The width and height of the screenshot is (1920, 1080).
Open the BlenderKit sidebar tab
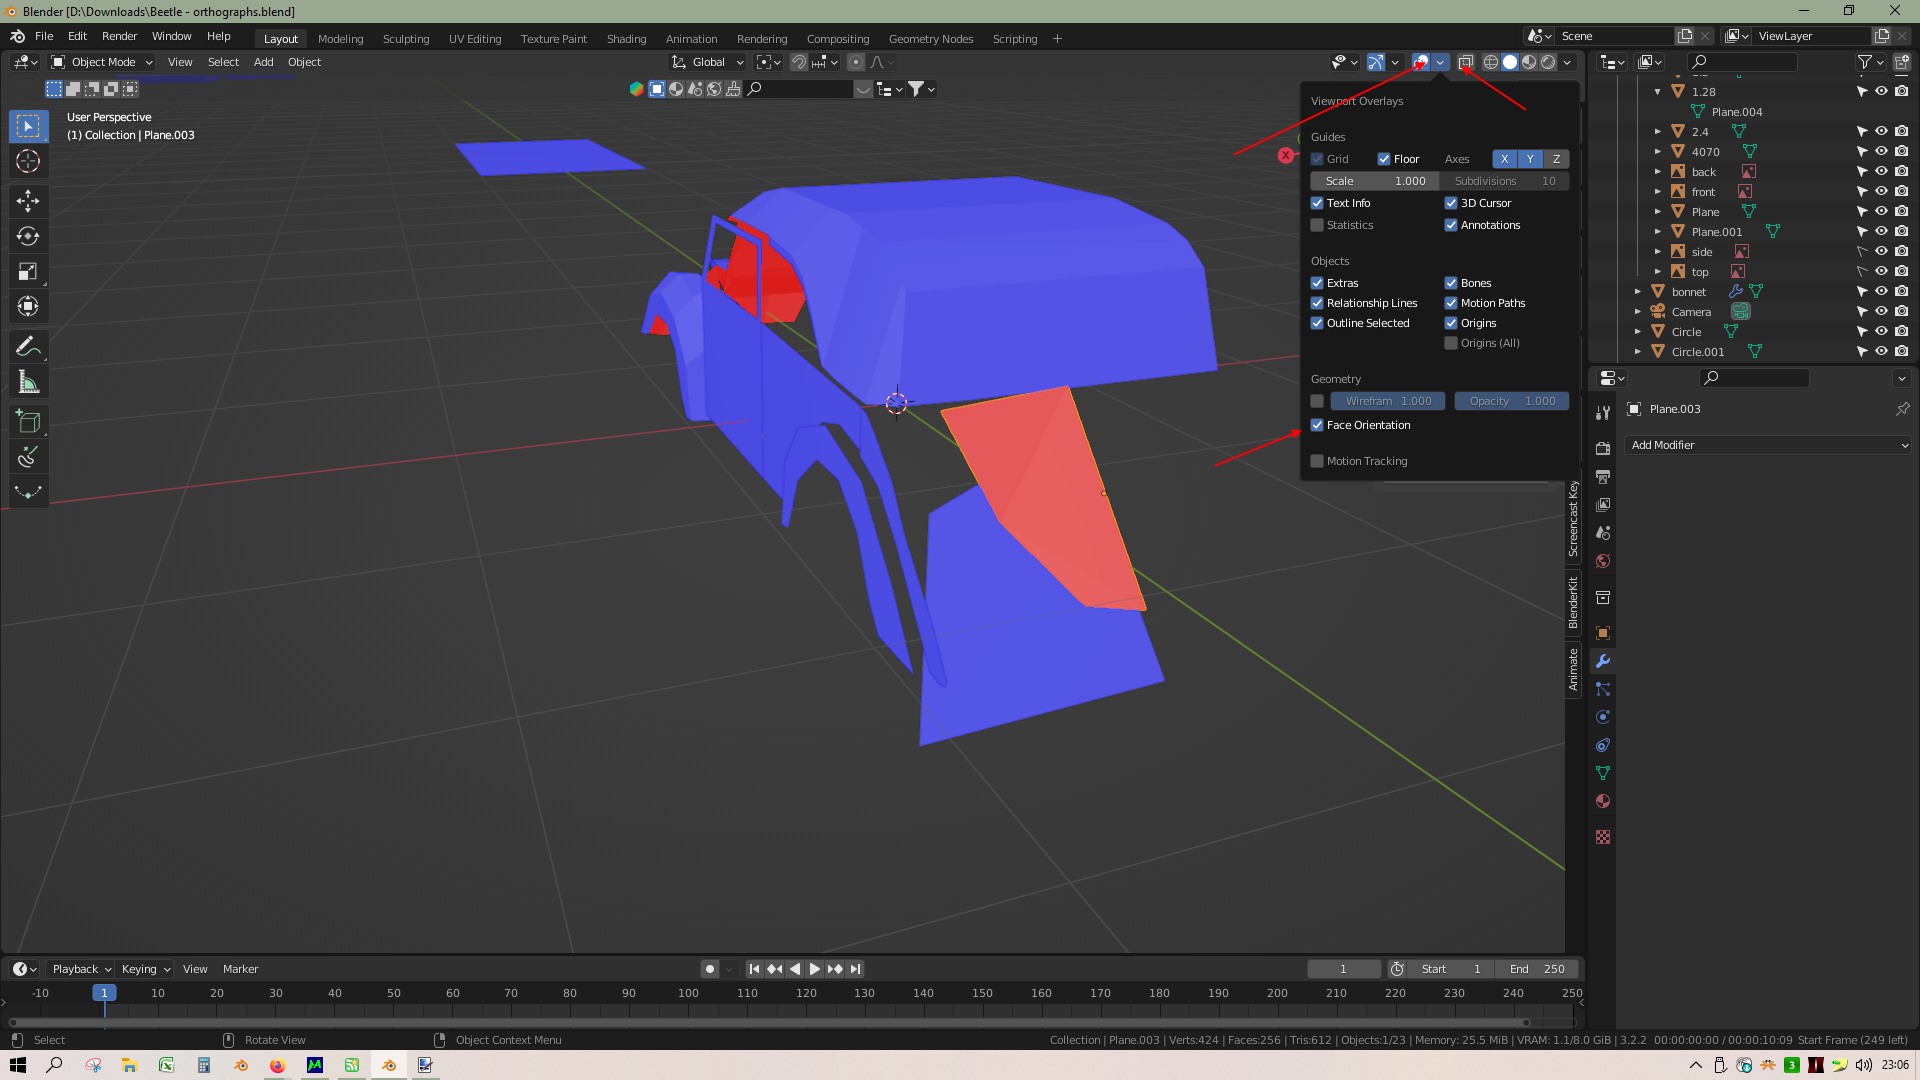click(x=1573, y=603)
